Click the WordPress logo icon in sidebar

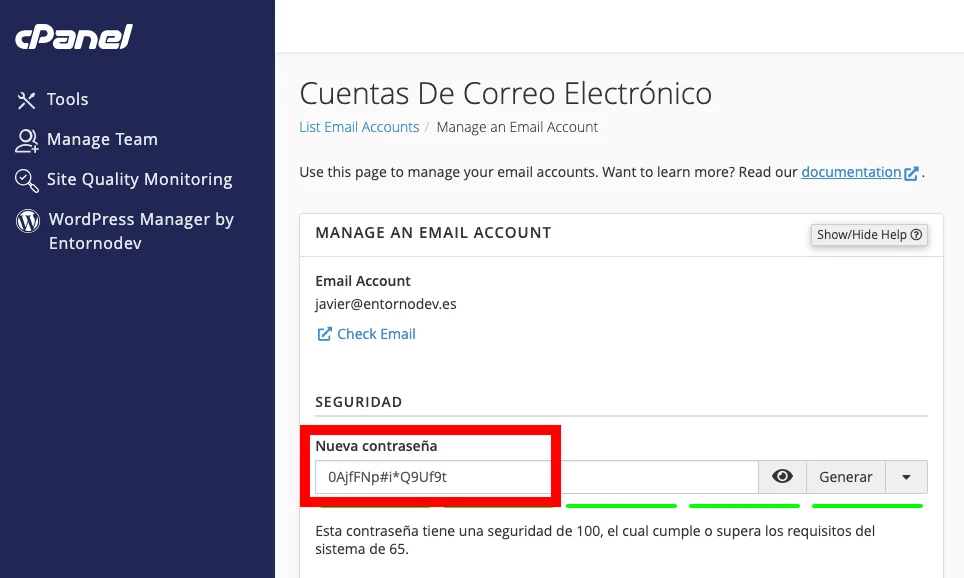28,220
